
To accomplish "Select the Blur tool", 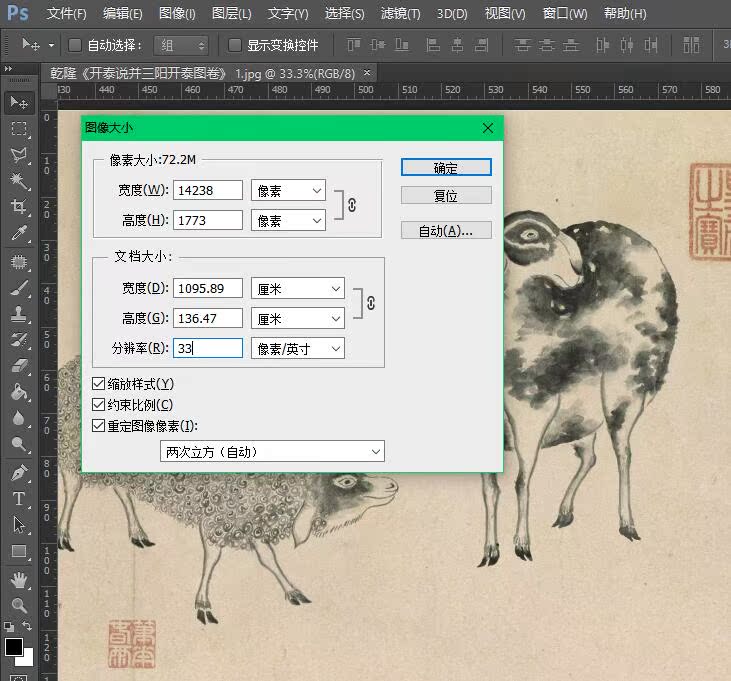I will [19, 418].
